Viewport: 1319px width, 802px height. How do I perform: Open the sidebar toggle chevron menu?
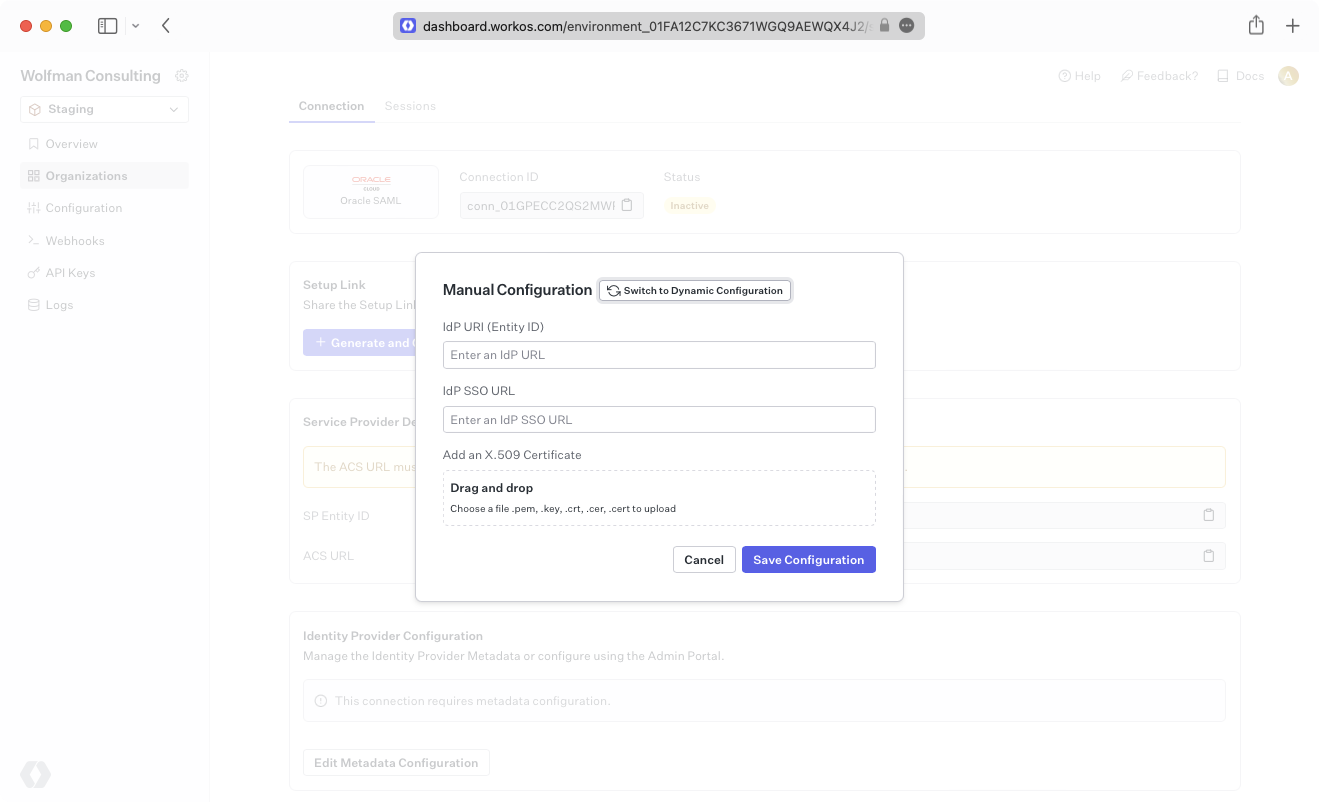tap(136, 25)
